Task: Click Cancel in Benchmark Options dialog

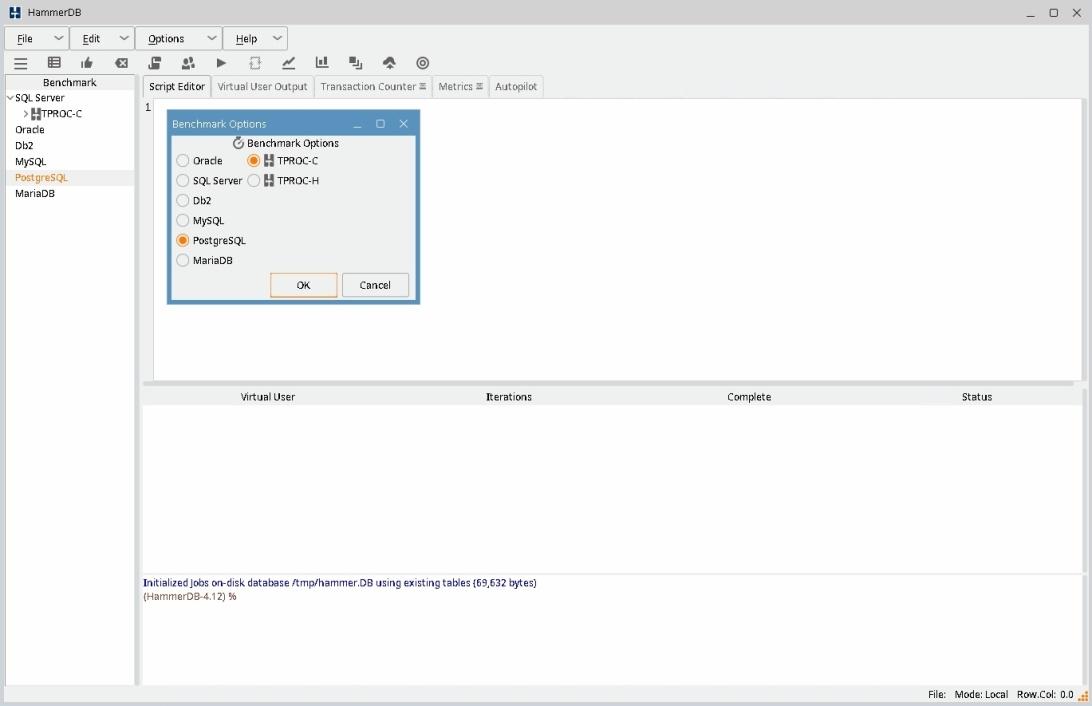Action: tap(375, 285)
